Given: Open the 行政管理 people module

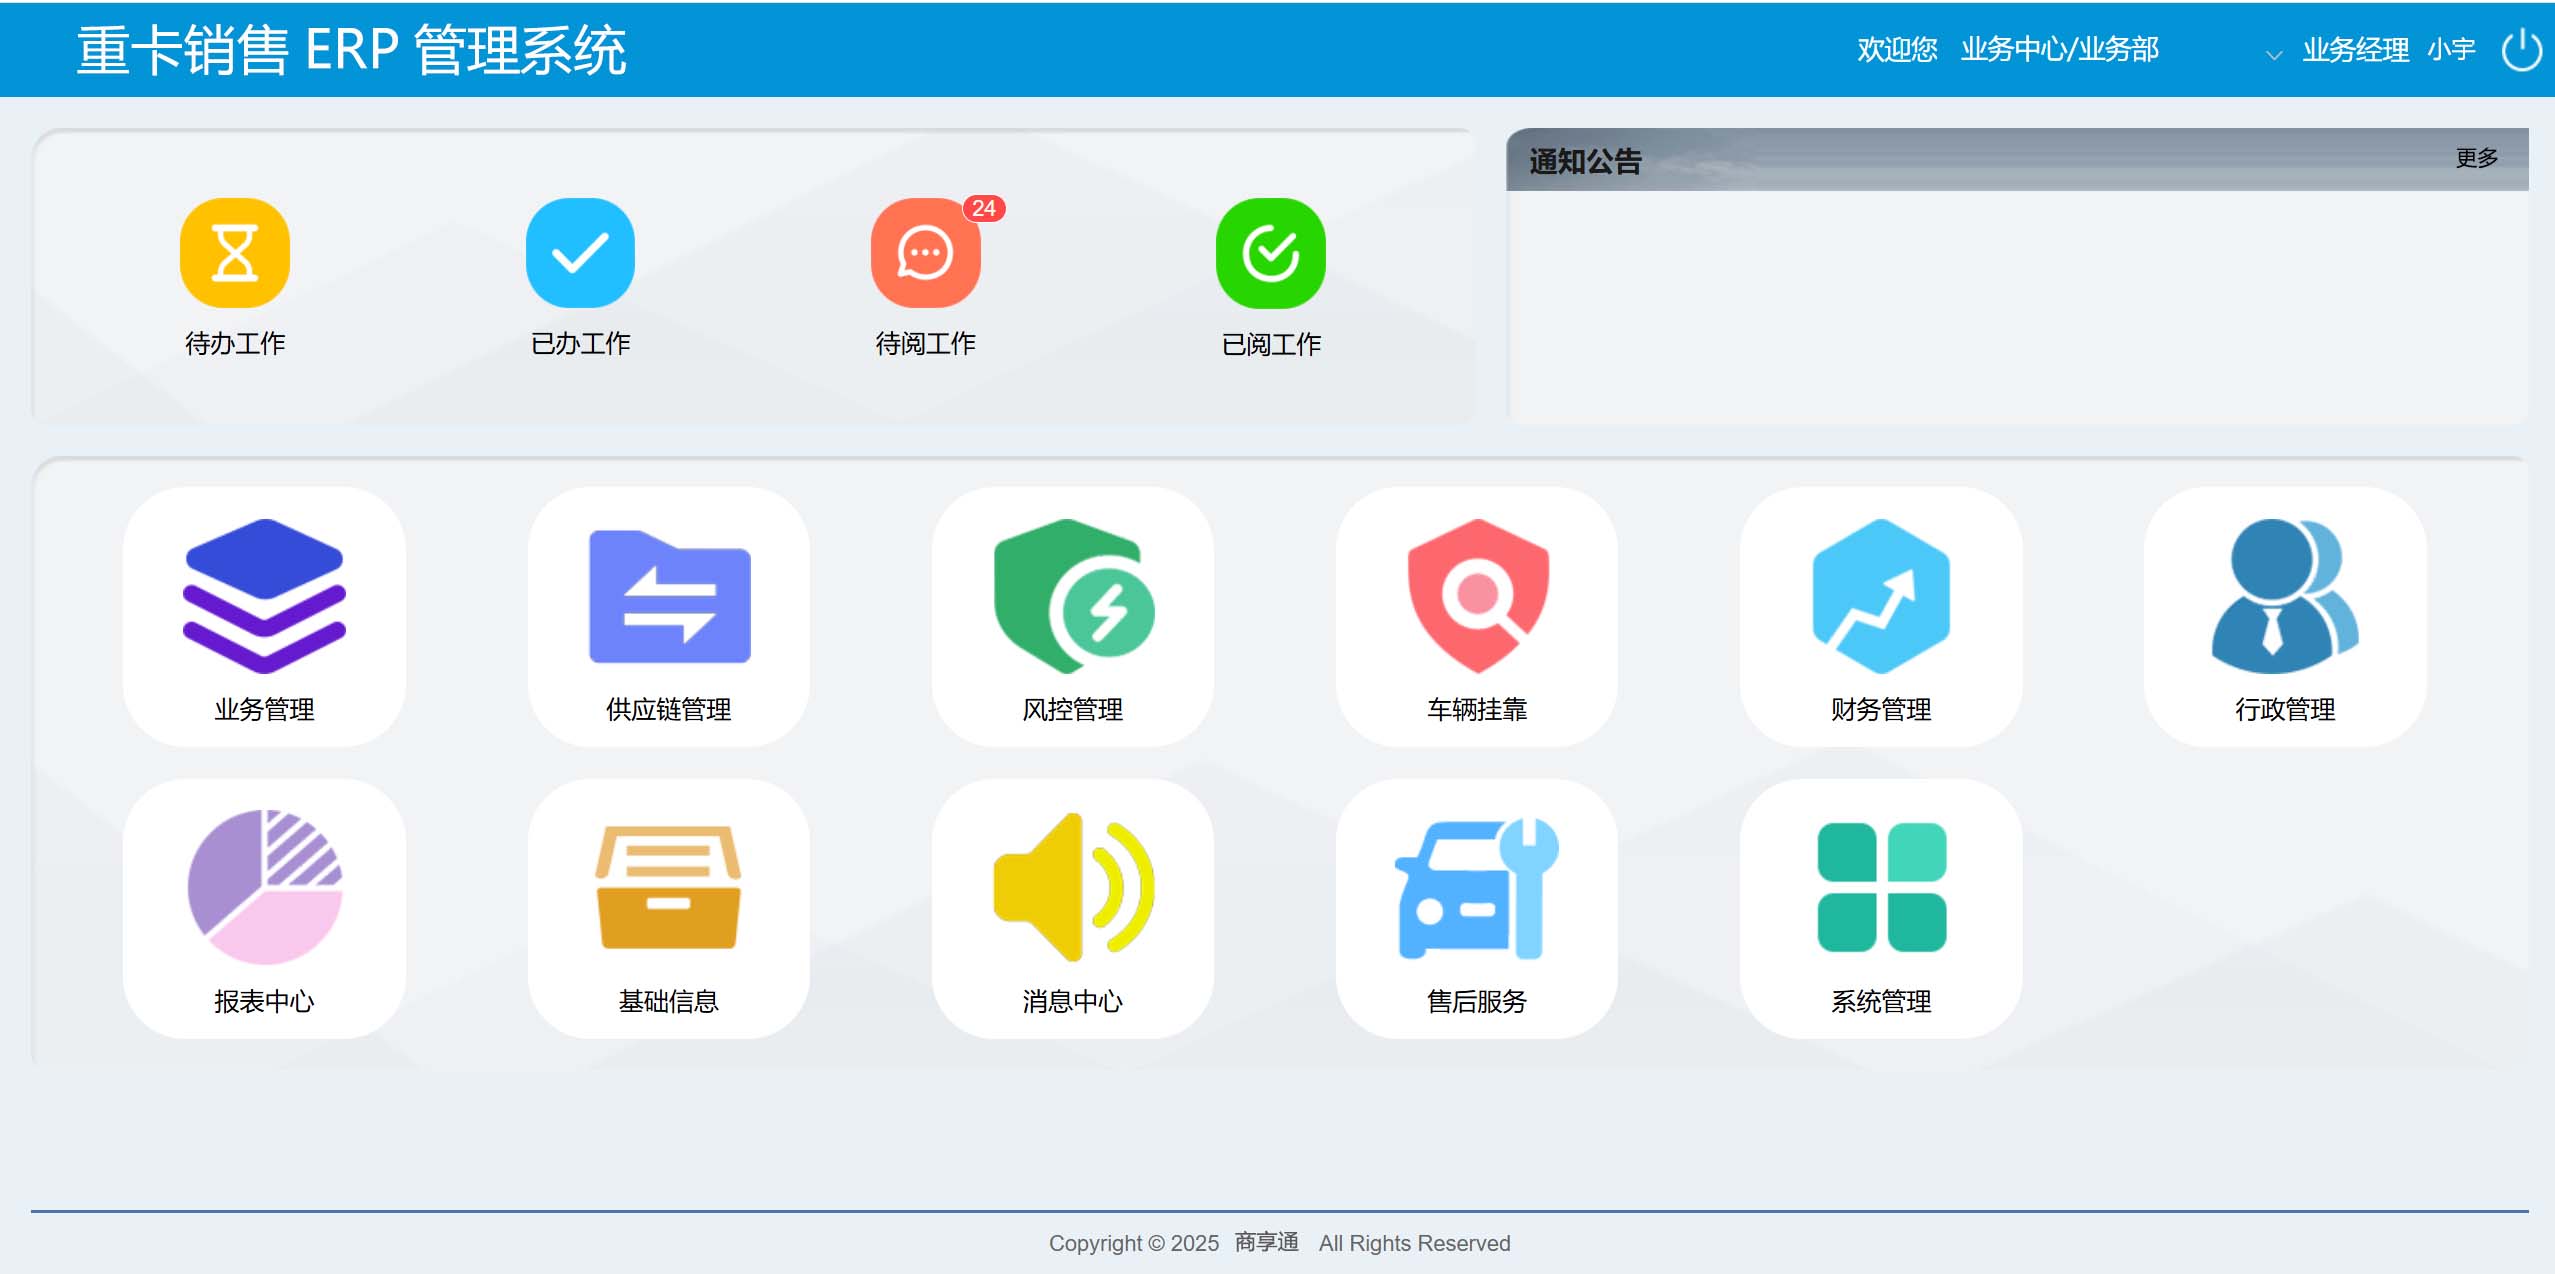Looking at the screenshot, I should pyautogui.click(x=2285, y=597).
